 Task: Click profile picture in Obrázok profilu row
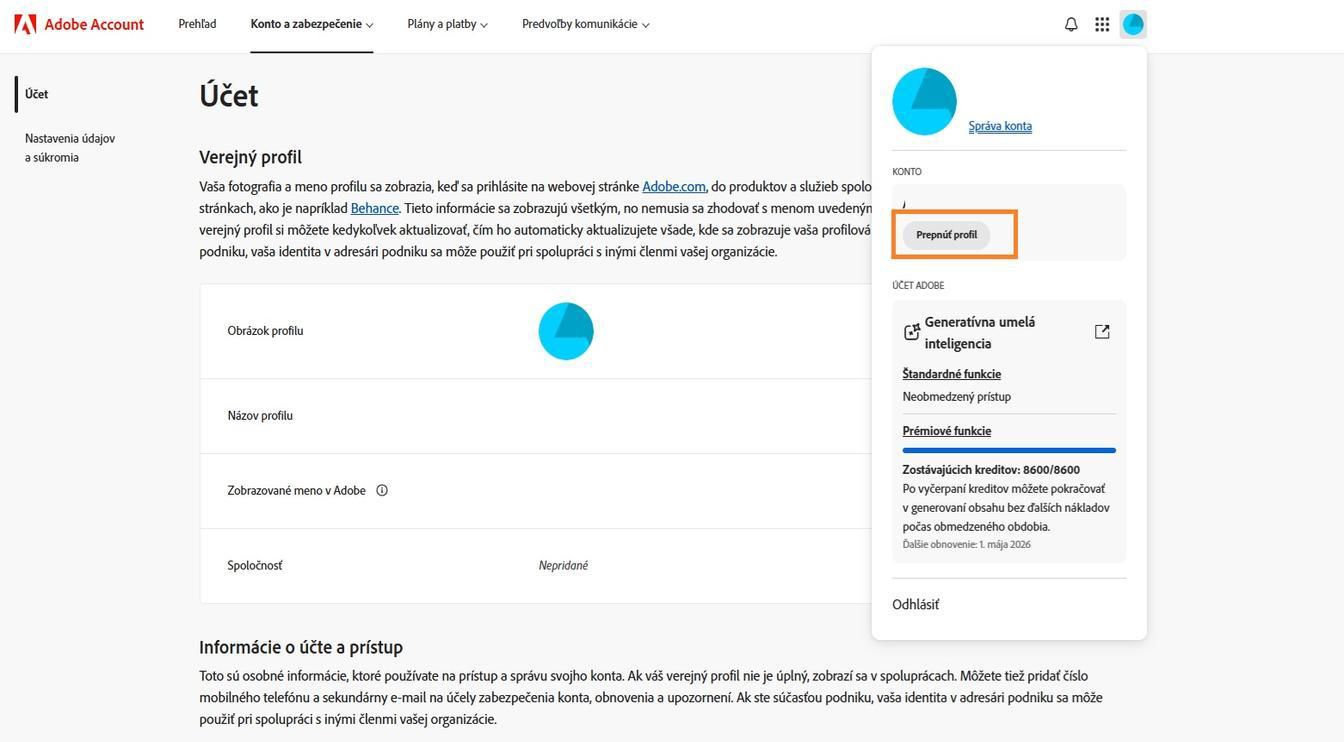[566, 331]
